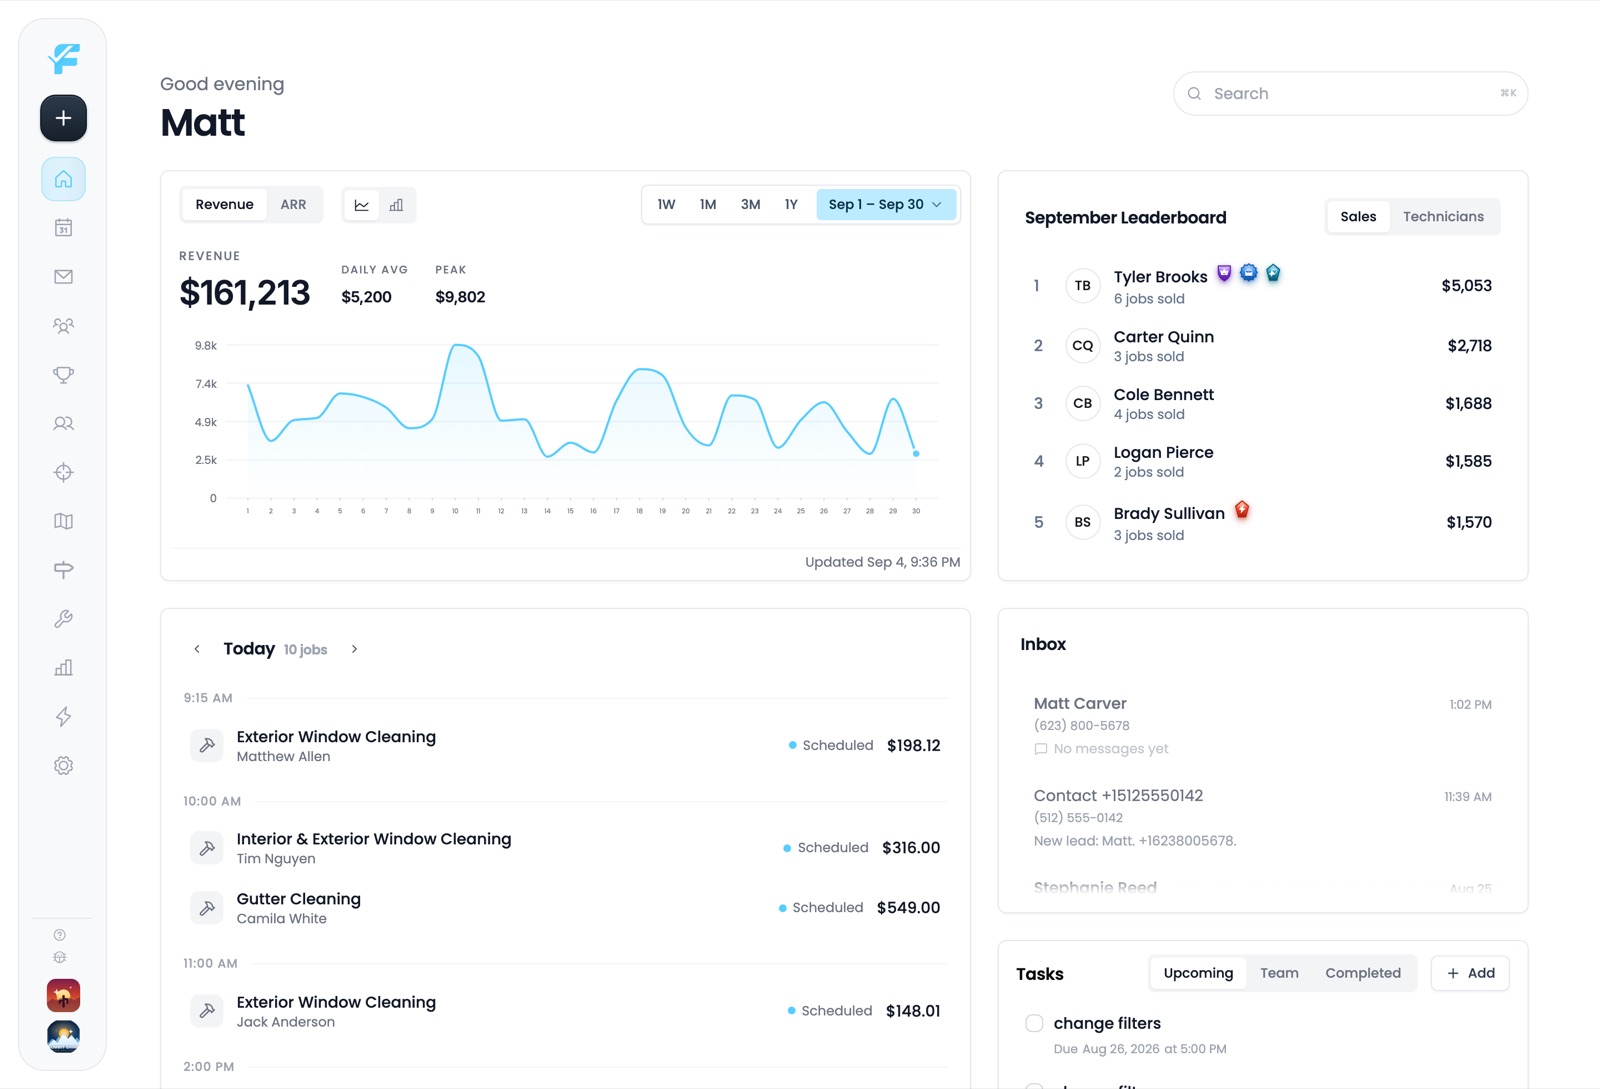Go to next day in Today schedule
Screen dimensions: 1600x1089
pyautogui.click(x=354, y=649)
